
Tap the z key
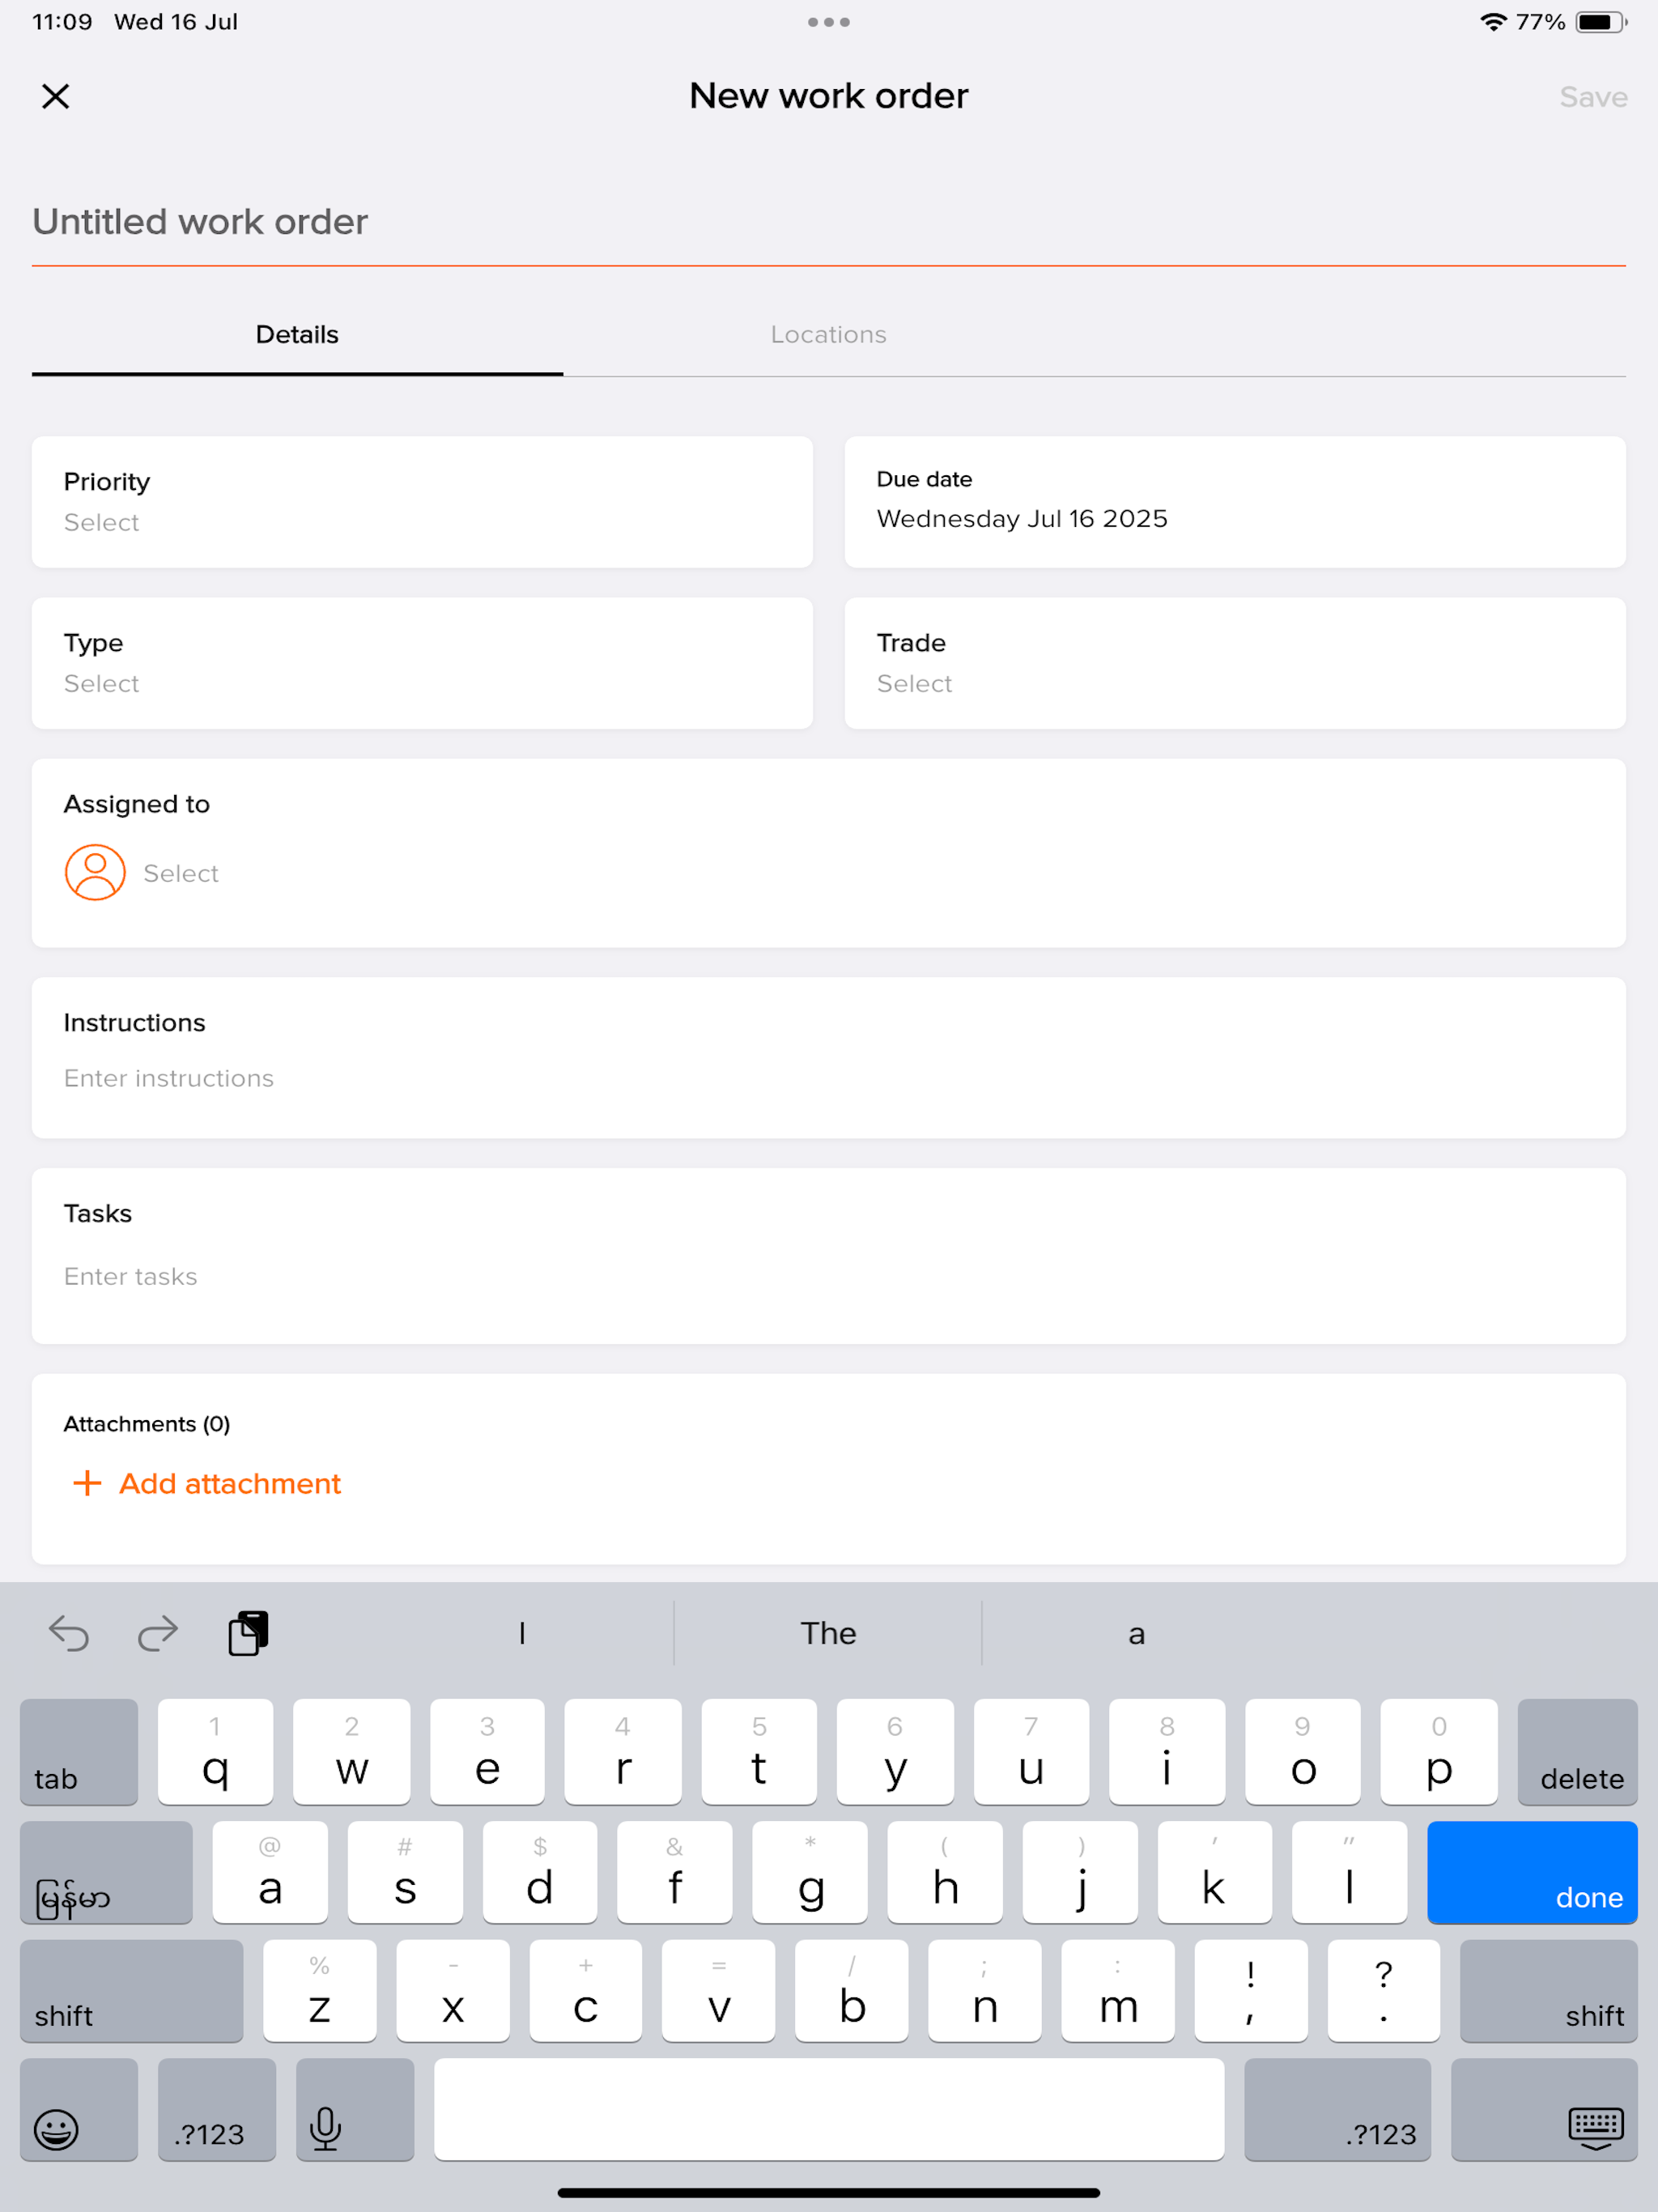319,1990
